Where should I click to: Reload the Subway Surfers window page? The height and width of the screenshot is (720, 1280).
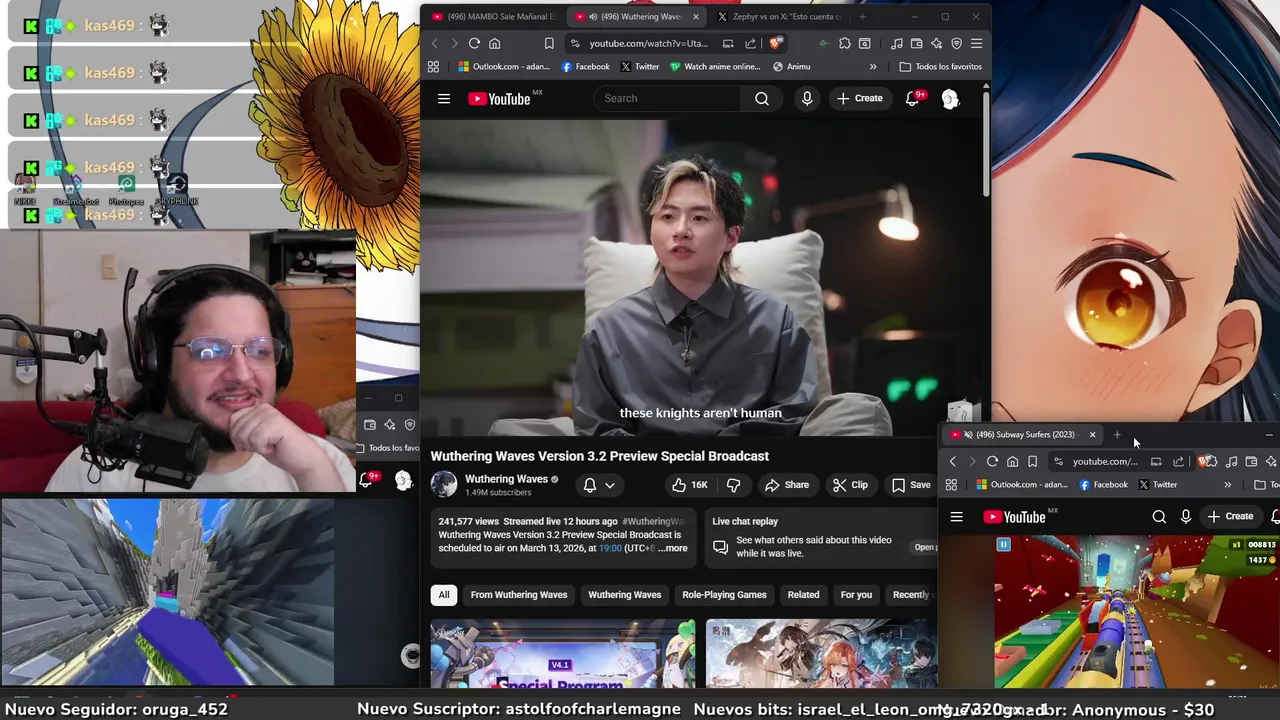coord(992,461)
